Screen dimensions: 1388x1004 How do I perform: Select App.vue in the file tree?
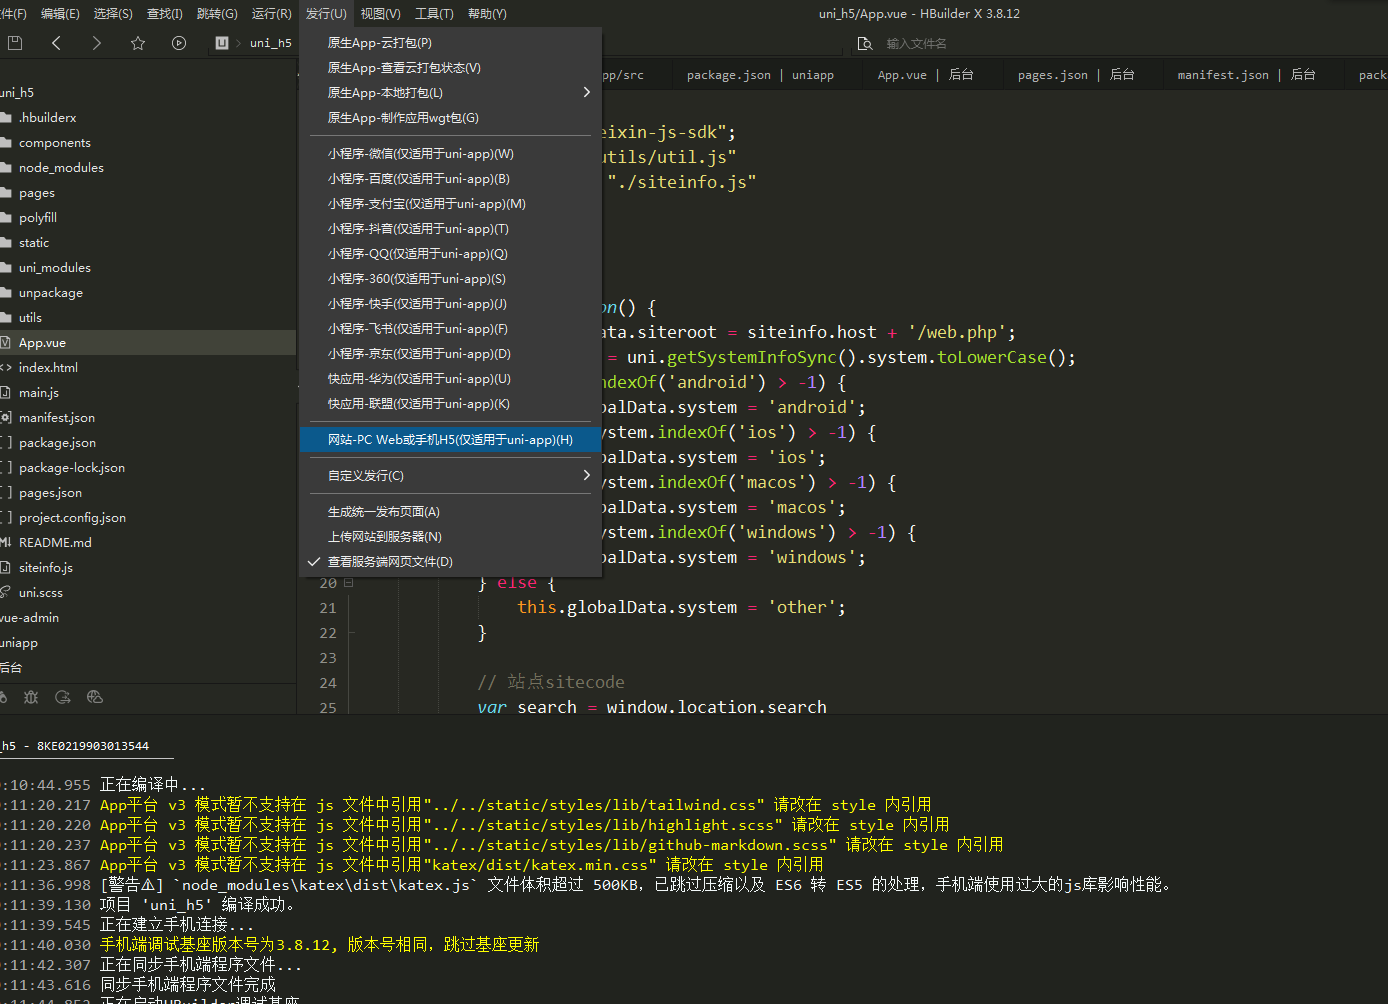[148, 343]
